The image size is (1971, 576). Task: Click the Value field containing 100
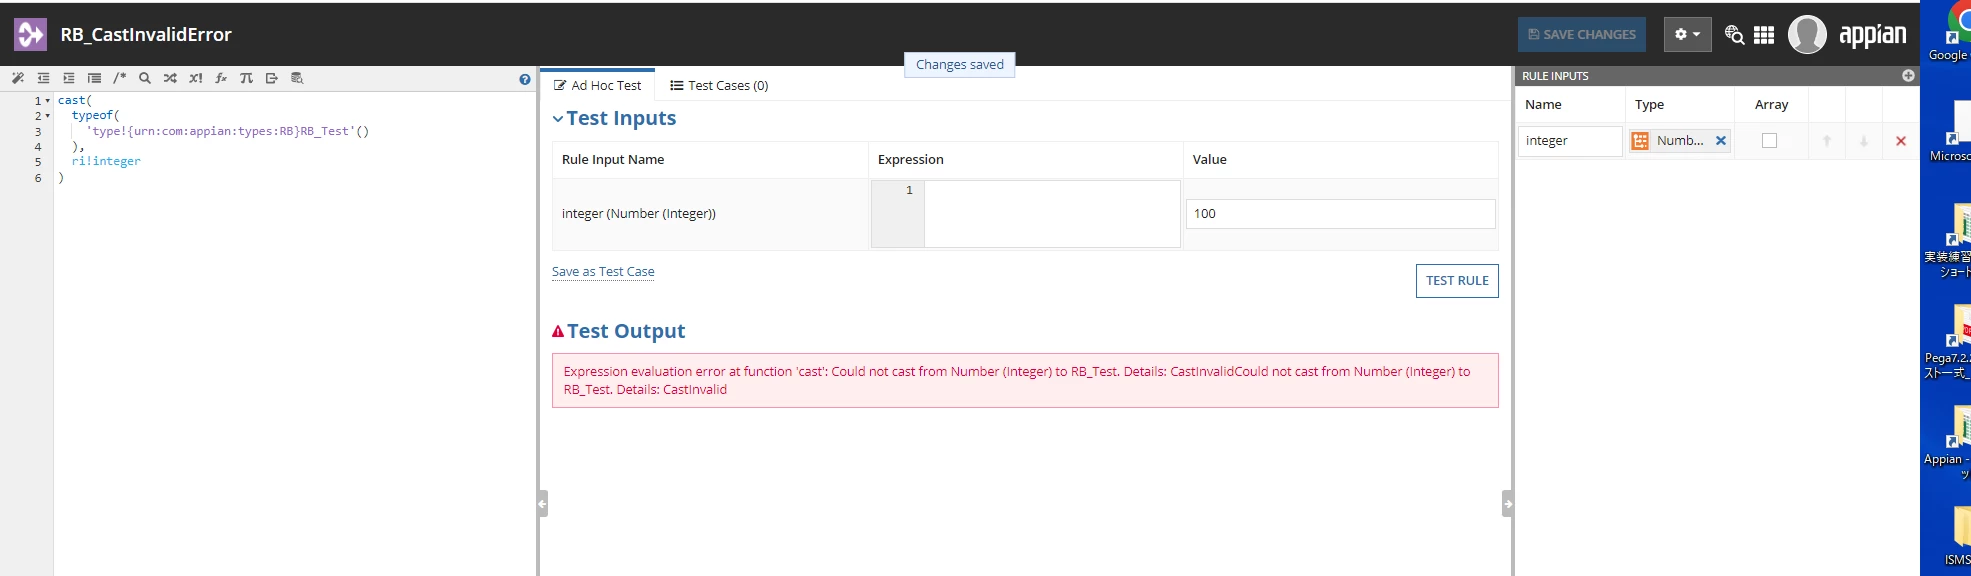[1340, 214]
